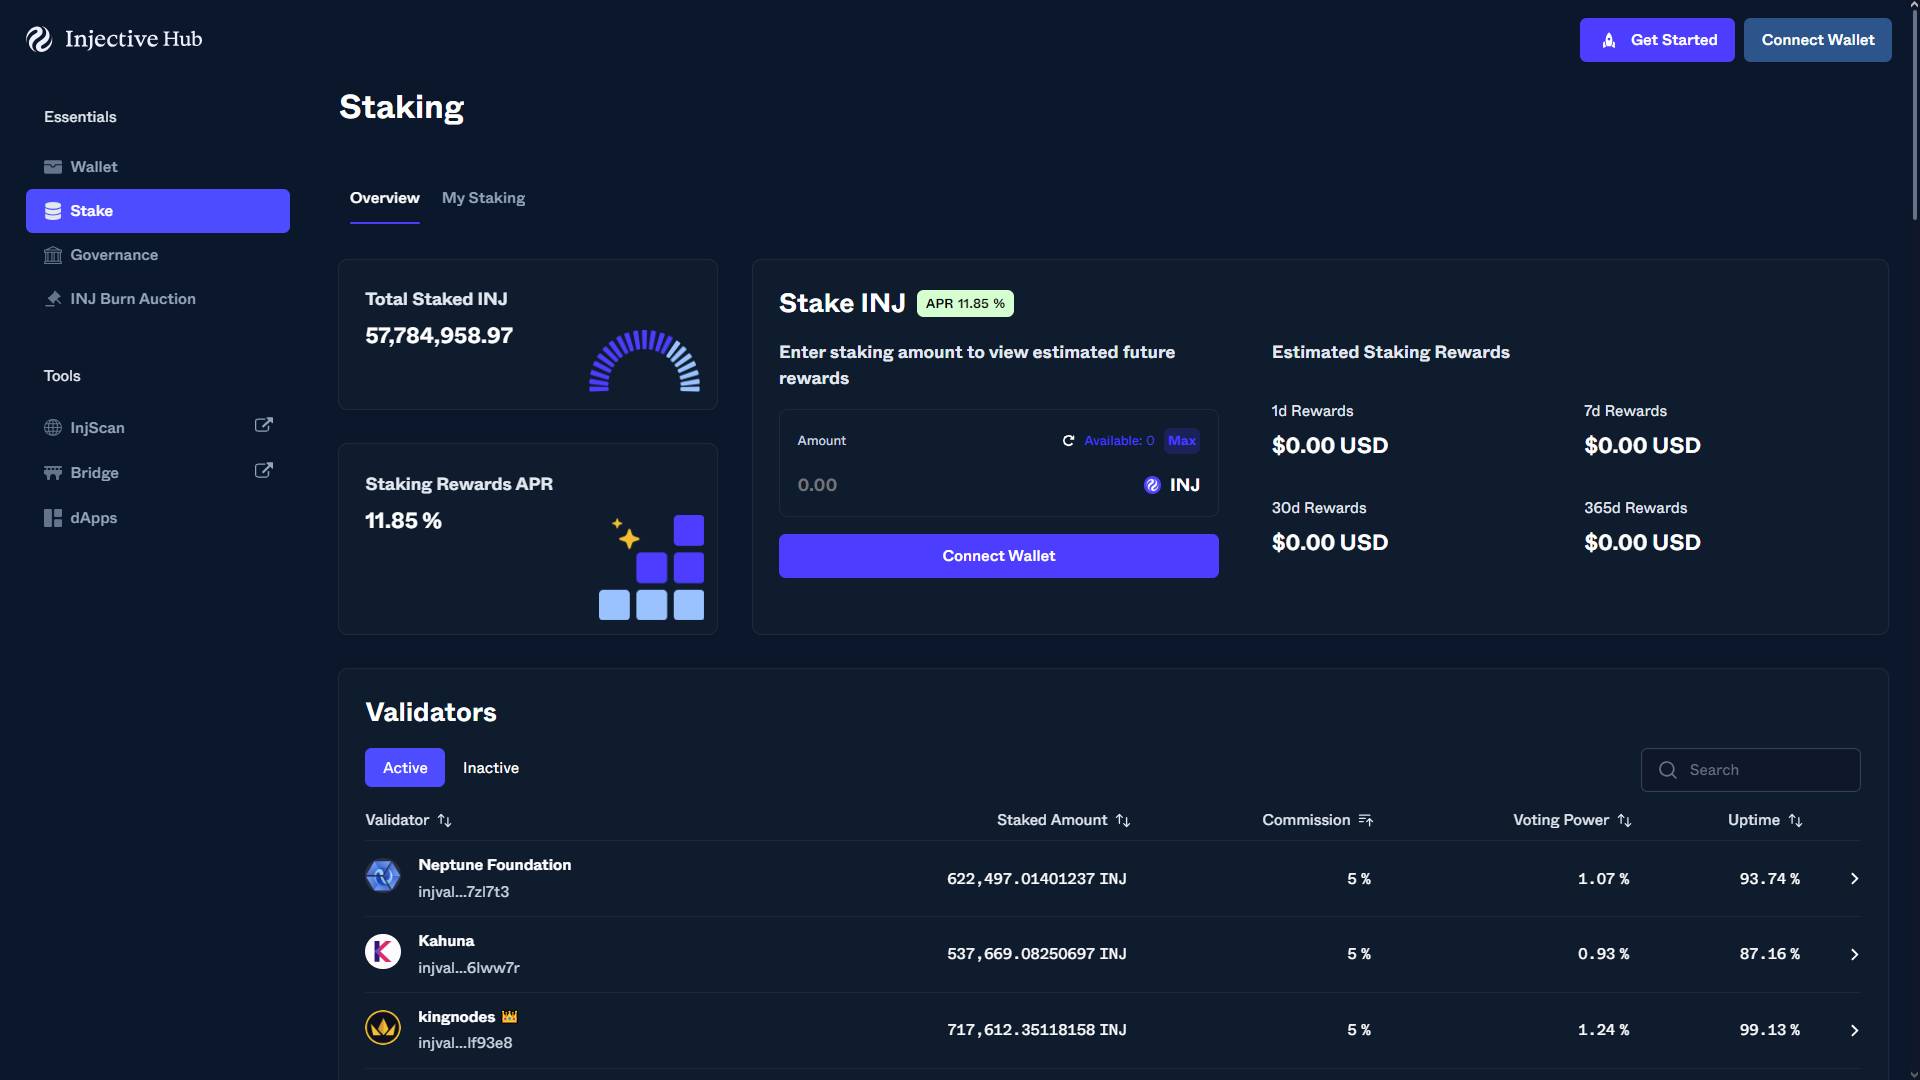Image resolution: width=1920 pixels, height=1080 pixels.
Task: Sort validators by name arrows icon
Action: [x=445, y=820]
